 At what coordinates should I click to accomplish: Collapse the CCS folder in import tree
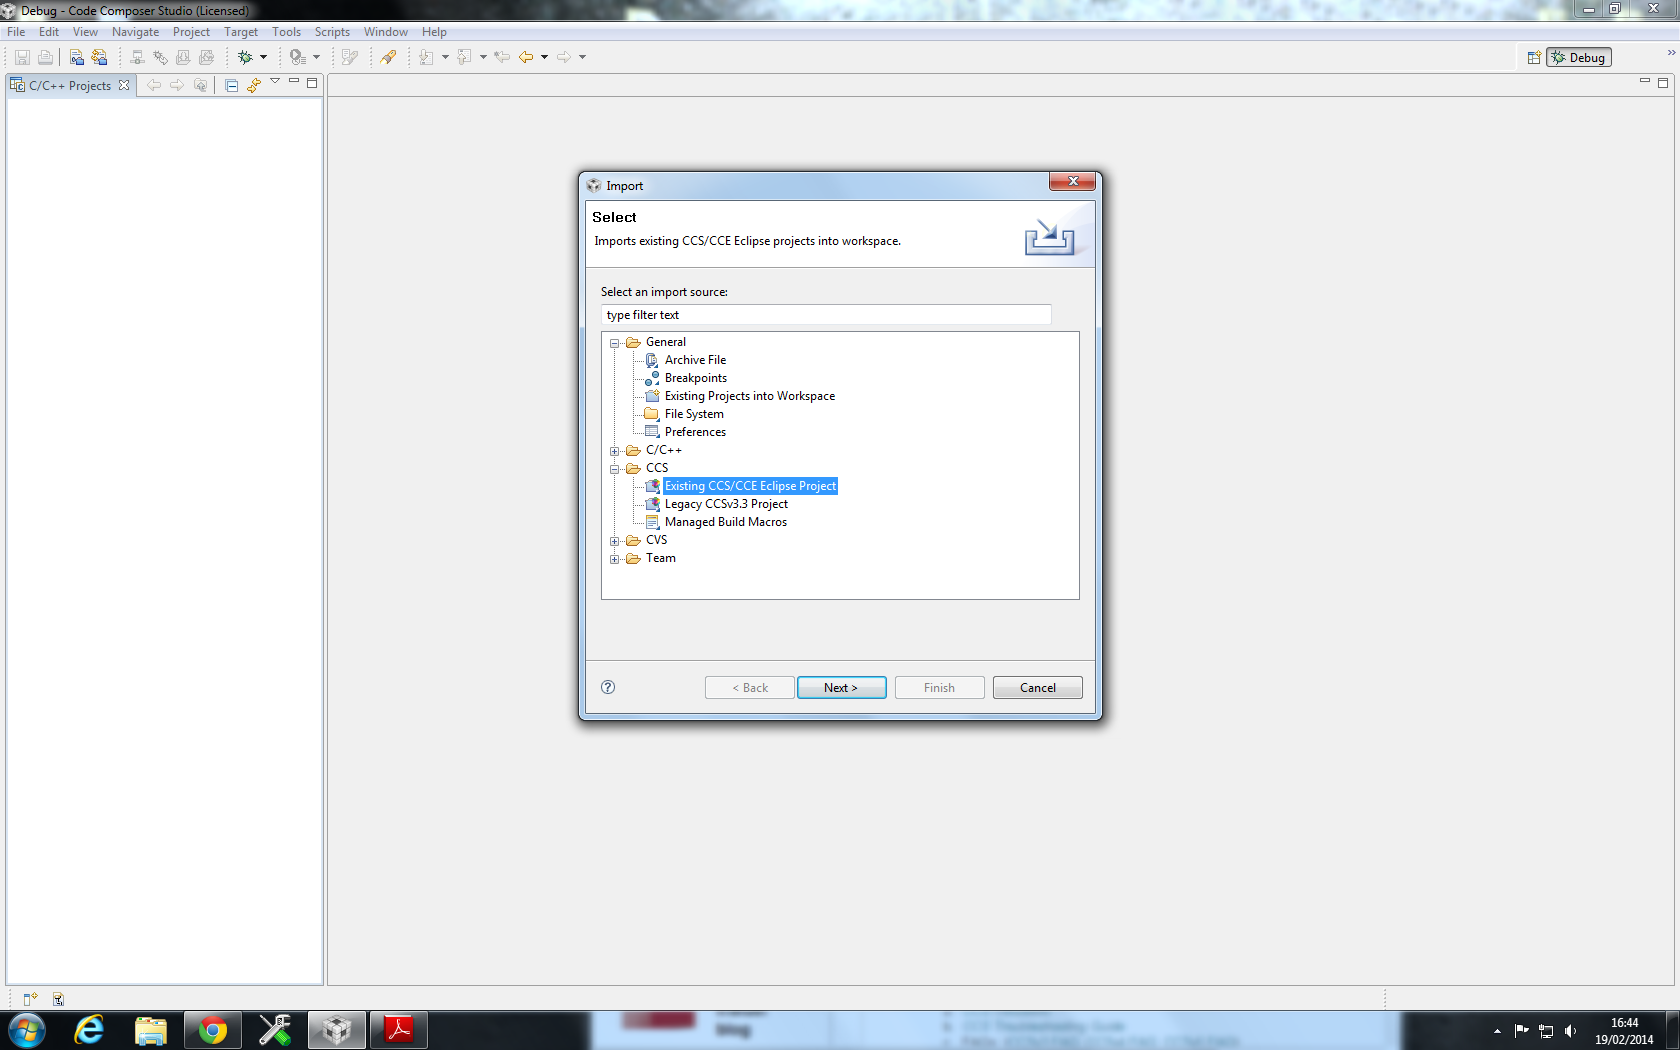pyautogui.click(x=615, y=469)
